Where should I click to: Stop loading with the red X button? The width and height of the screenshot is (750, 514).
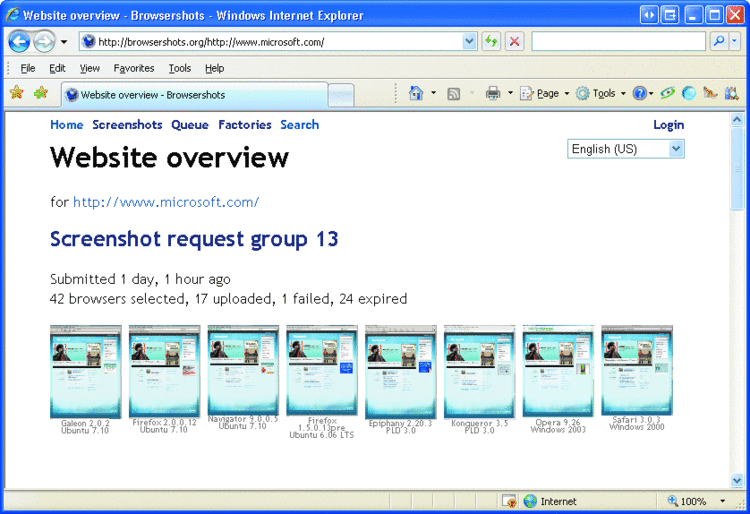(x=515, y=42)
